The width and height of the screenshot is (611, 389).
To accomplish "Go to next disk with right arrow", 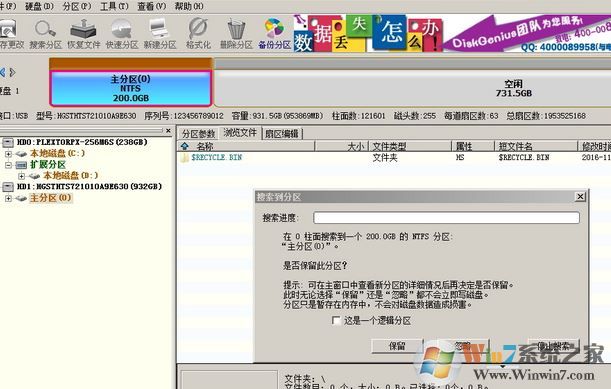I will click(12, 72).
